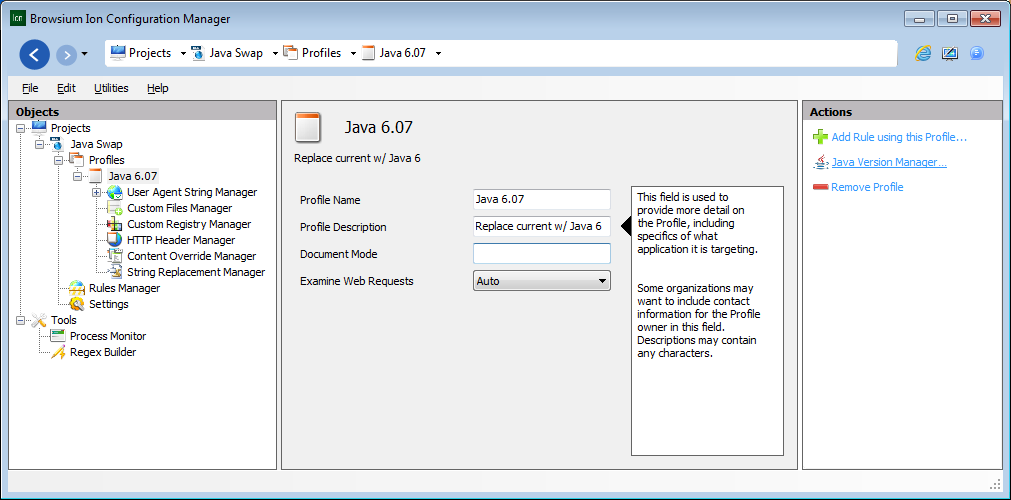The image size is (1011, 500).
Task: Click the Custom Files Manager icon
Action: point(115,208)
